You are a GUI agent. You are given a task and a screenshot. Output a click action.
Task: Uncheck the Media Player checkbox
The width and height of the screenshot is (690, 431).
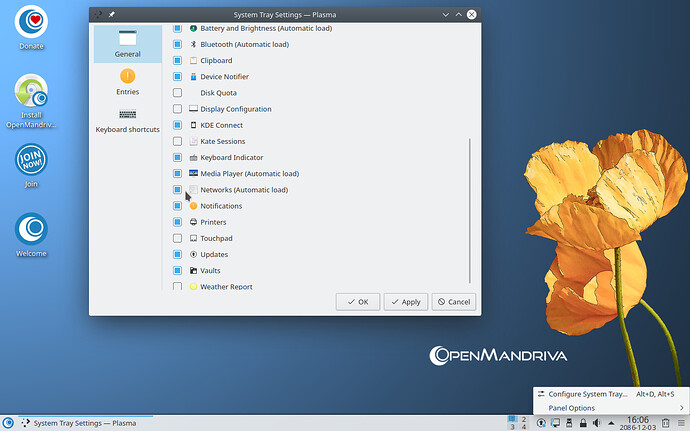[177, 173]
